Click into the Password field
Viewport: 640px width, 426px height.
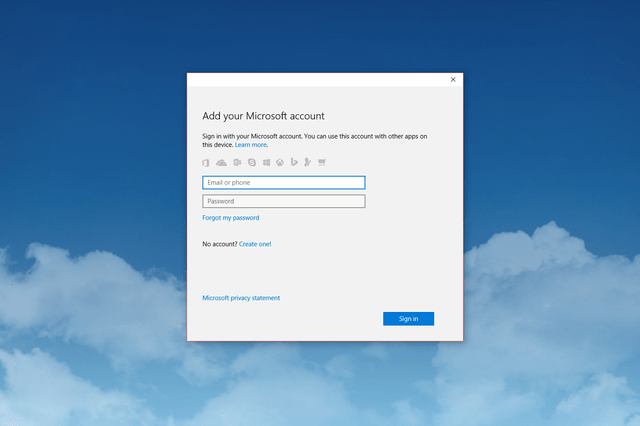(284, 201)
